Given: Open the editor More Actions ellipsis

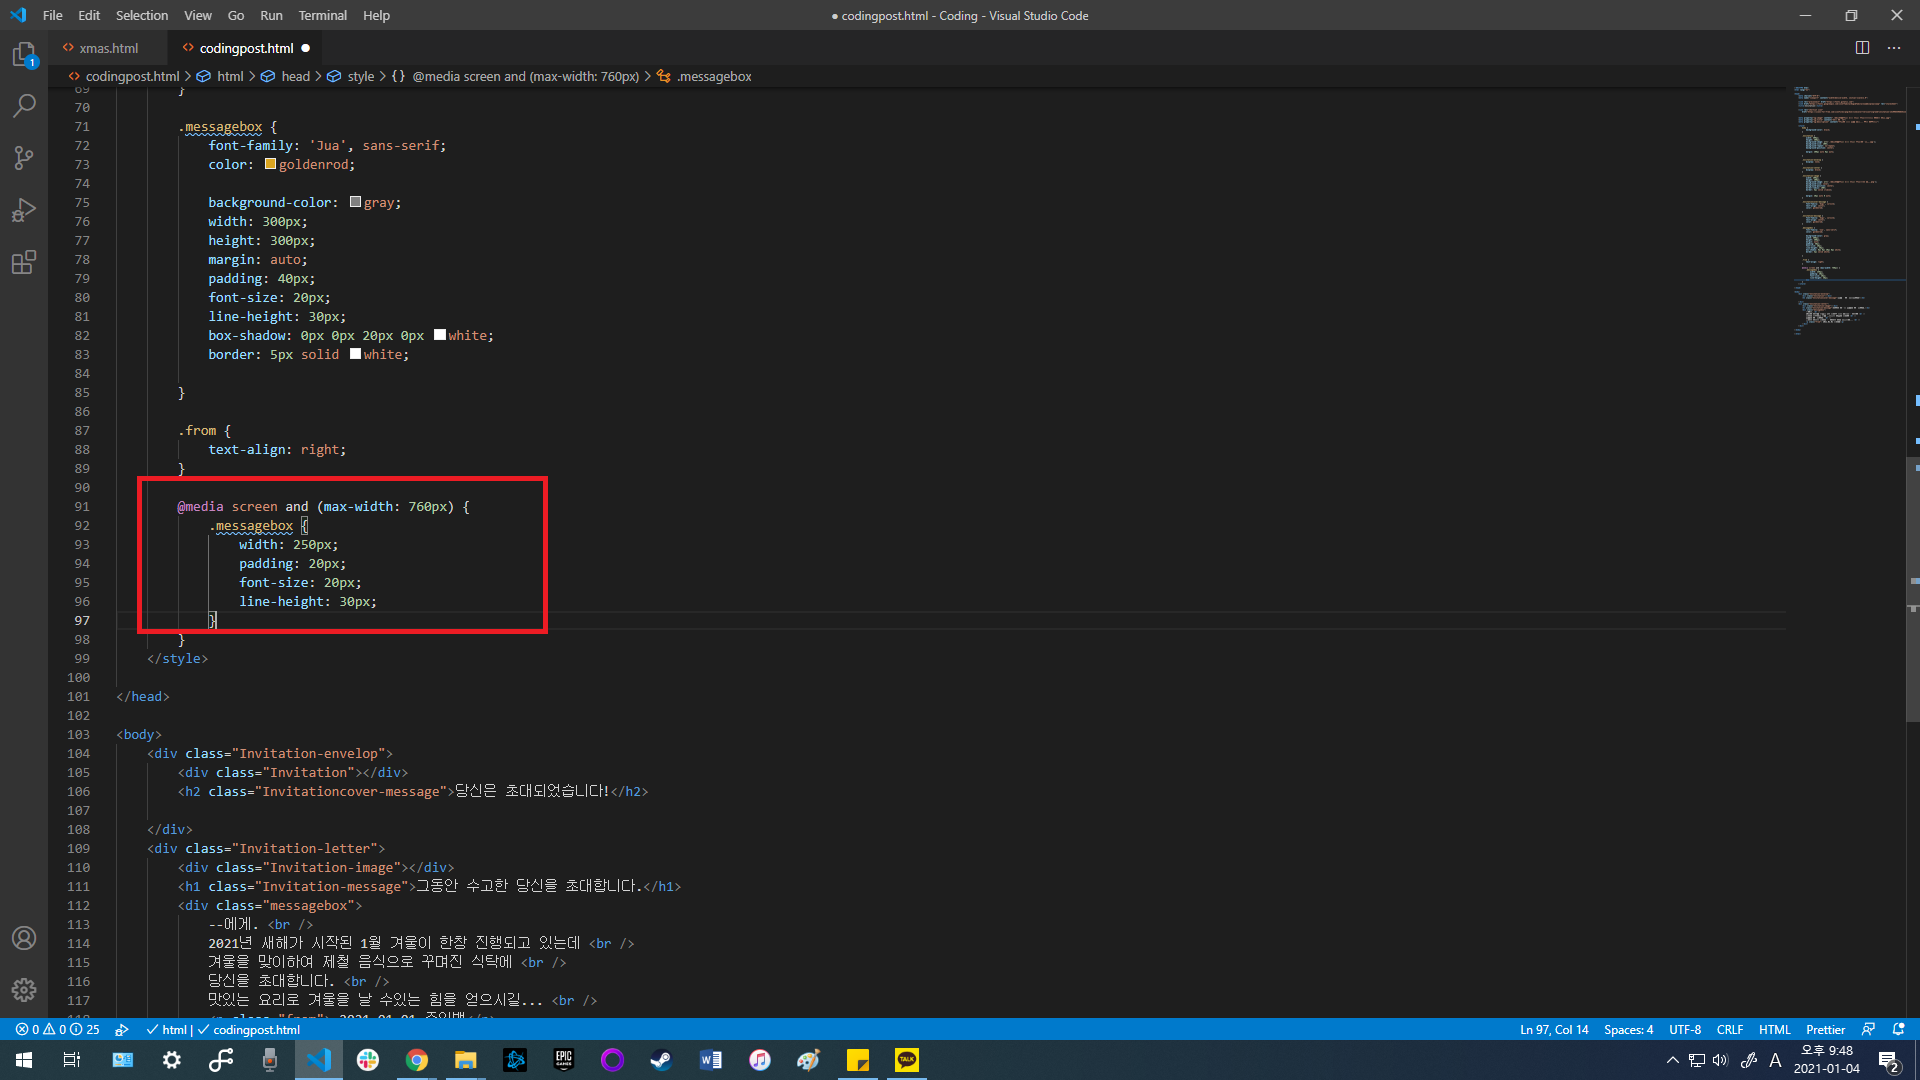Looking at the screenshot, I should 1894,48.
